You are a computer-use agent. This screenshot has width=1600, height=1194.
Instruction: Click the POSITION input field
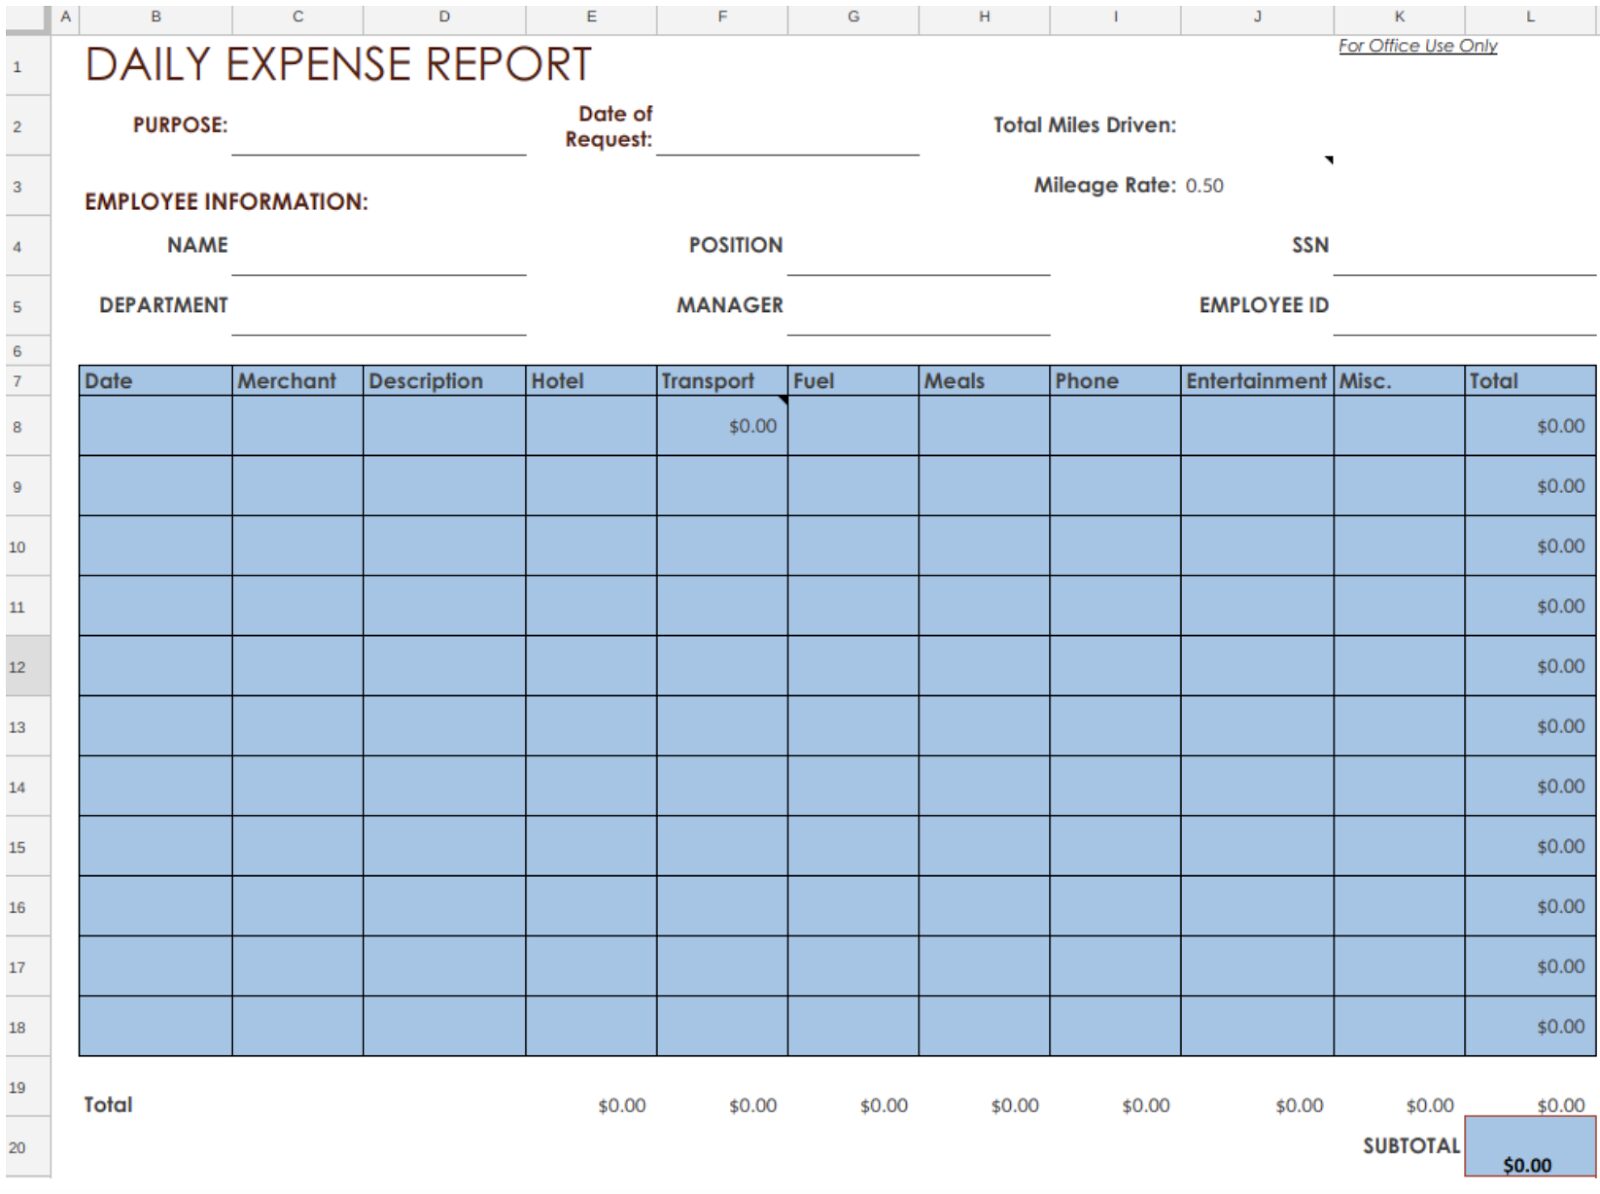tap(918, 246)
